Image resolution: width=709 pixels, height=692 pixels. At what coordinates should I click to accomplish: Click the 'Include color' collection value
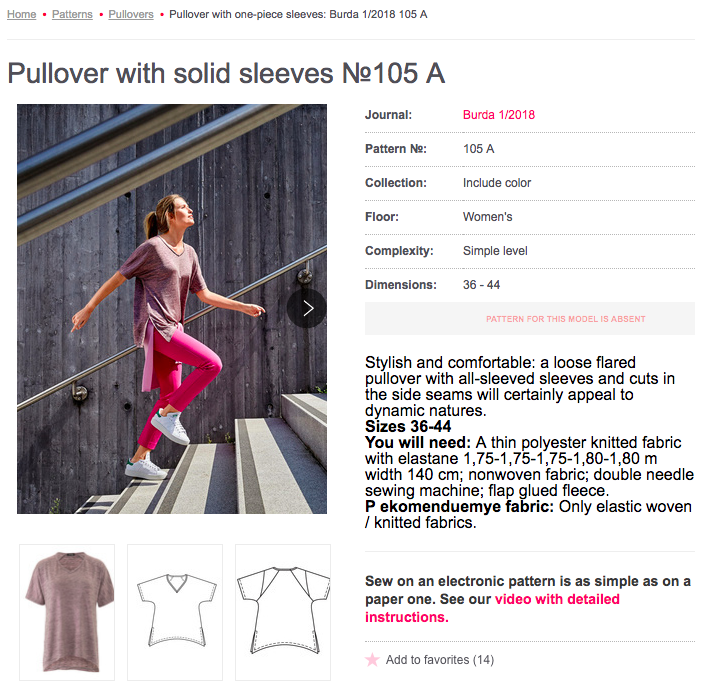[497, 183]
